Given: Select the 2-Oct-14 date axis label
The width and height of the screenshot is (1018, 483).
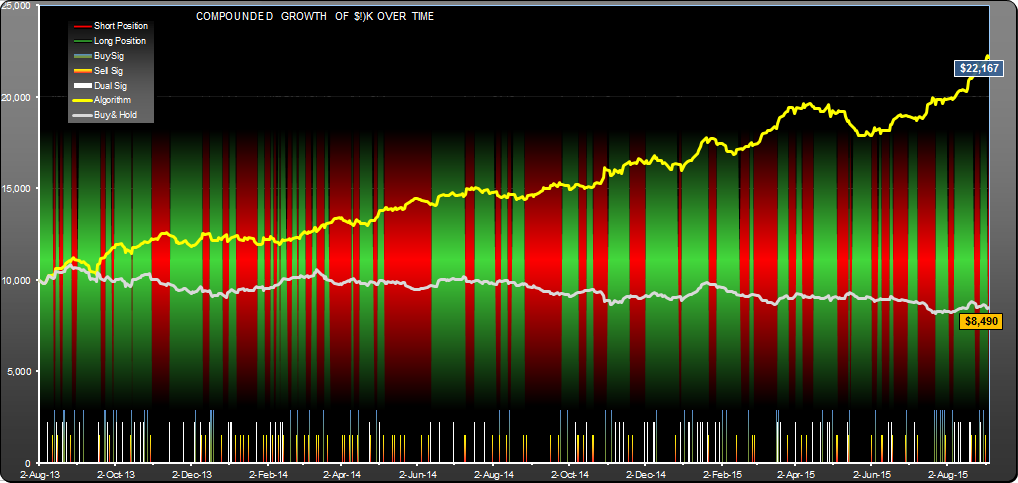Looking at the screenshot, I should point(568,473).
